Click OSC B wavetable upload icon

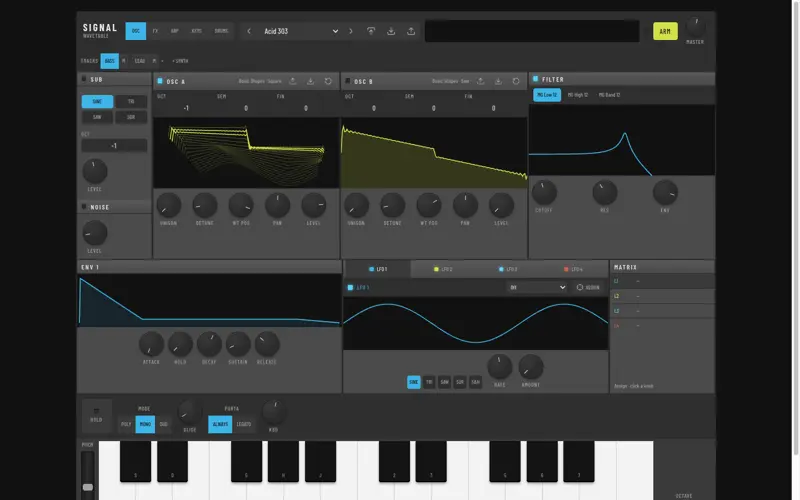coord(481,81)
